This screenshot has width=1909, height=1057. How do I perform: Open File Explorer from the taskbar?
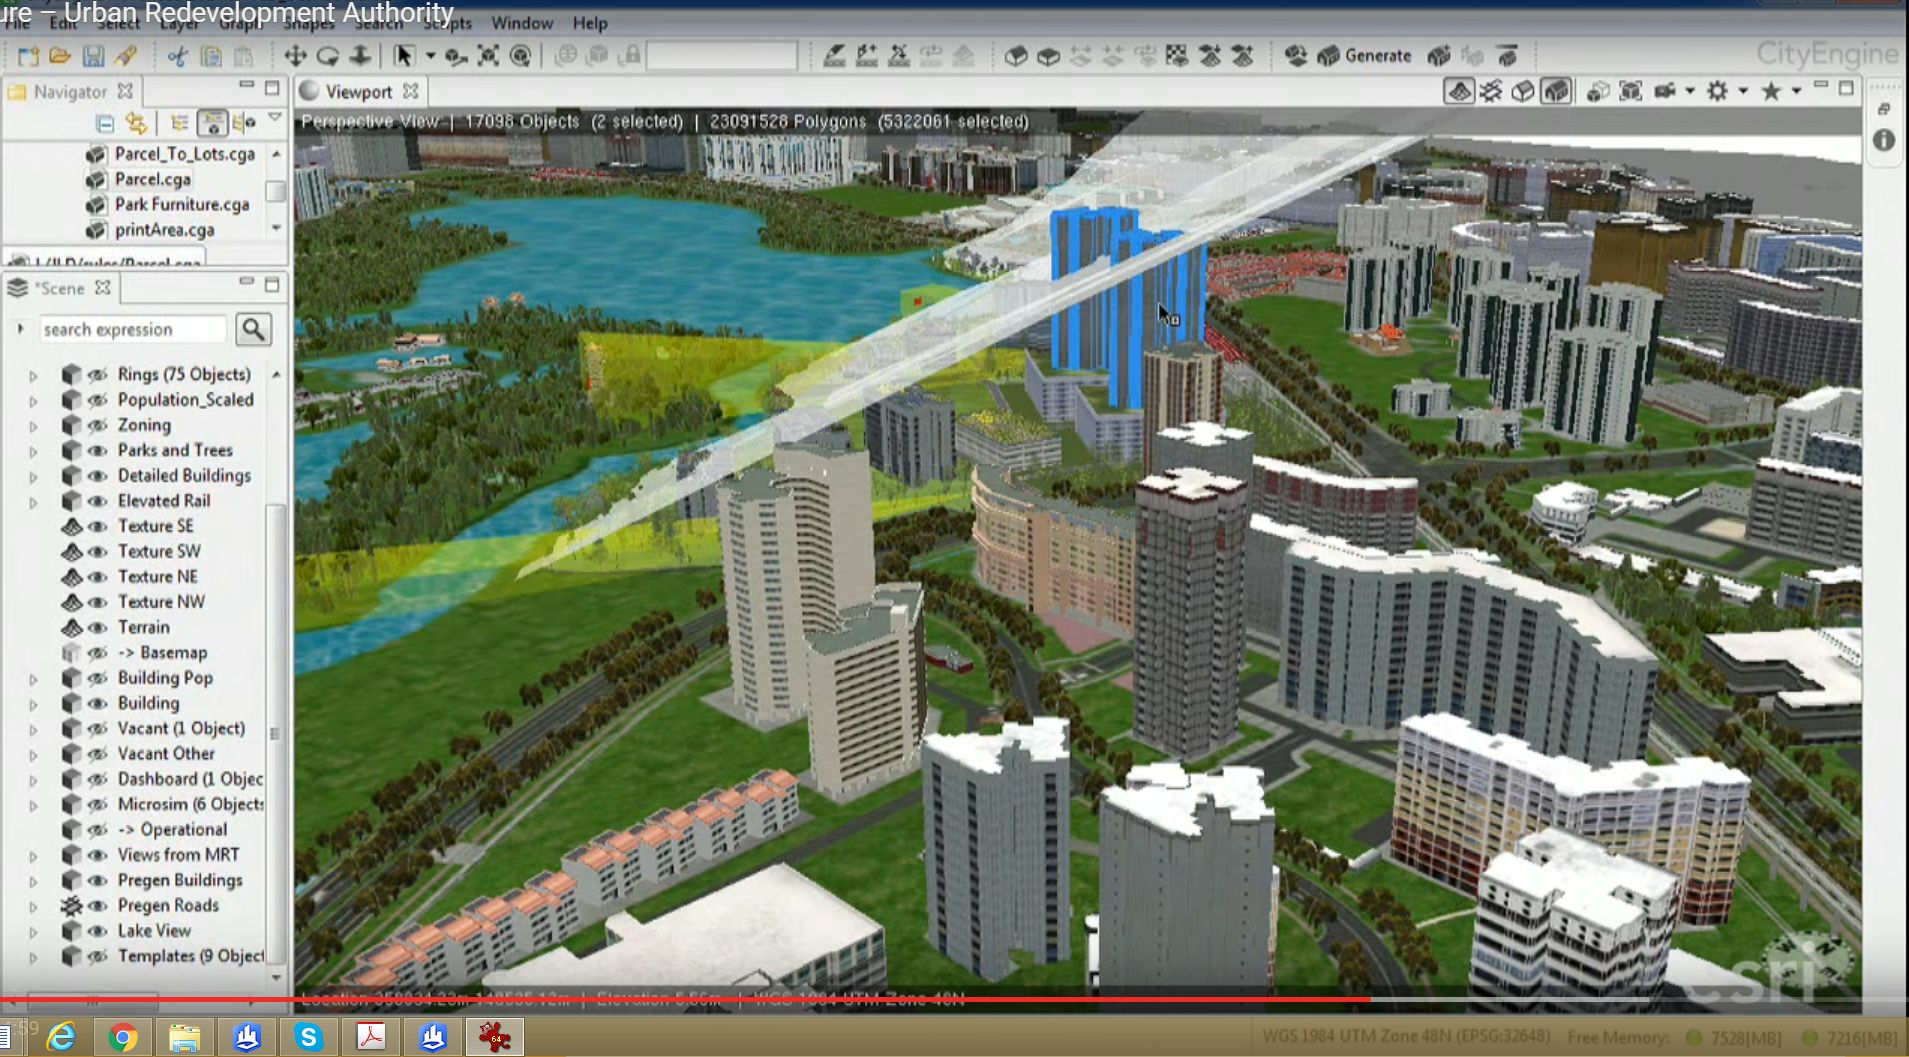pyautogui.click(x=185, y=1037)
